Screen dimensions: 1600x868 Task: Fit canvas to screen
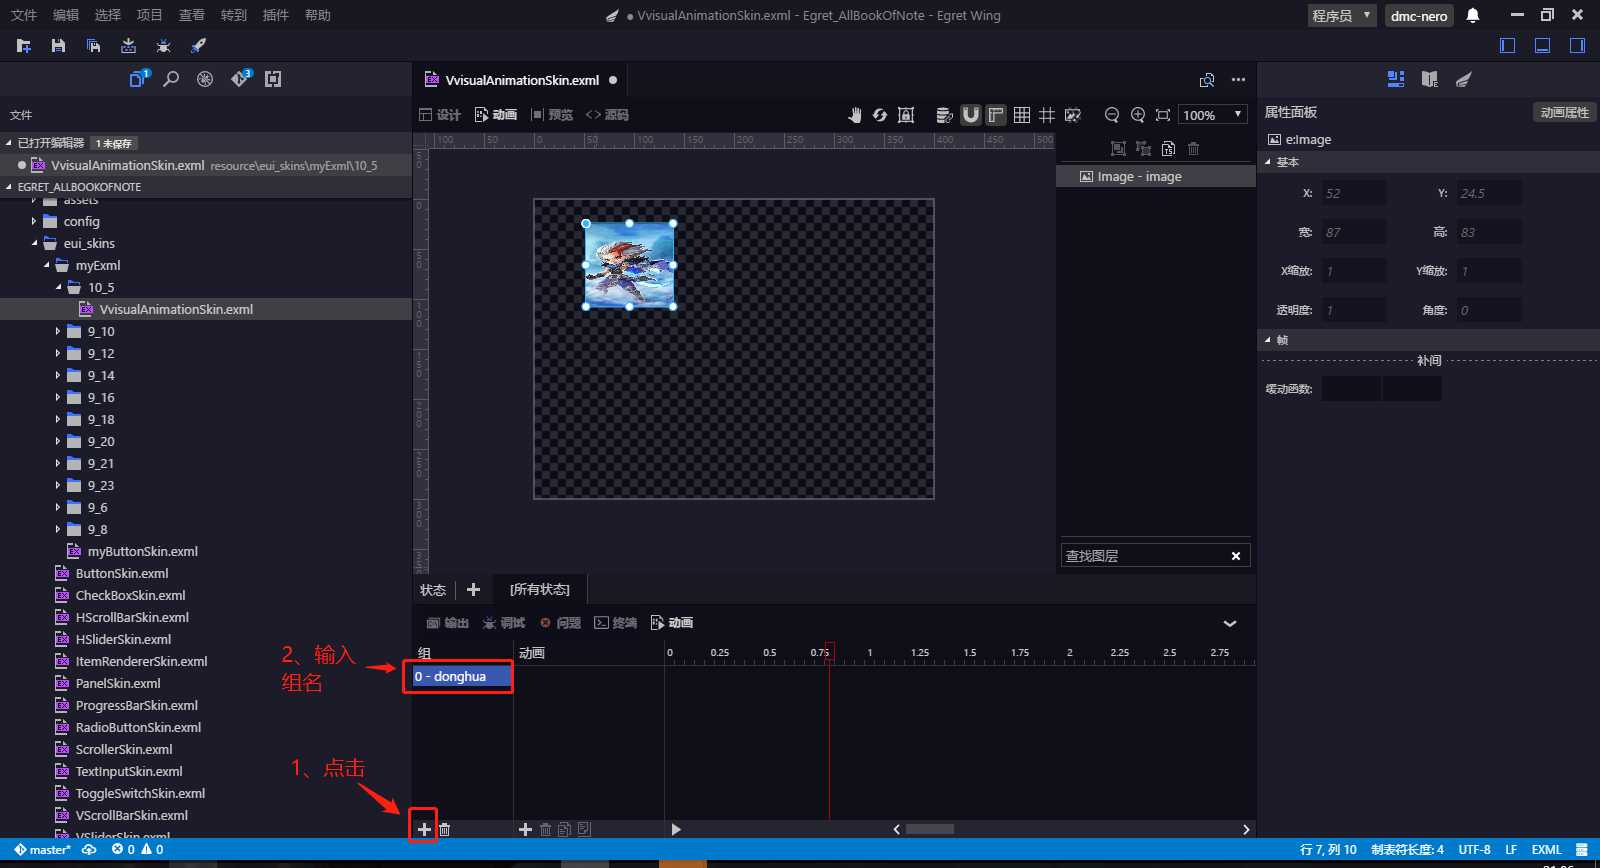pyautogui.click(x=1163, y=115)
